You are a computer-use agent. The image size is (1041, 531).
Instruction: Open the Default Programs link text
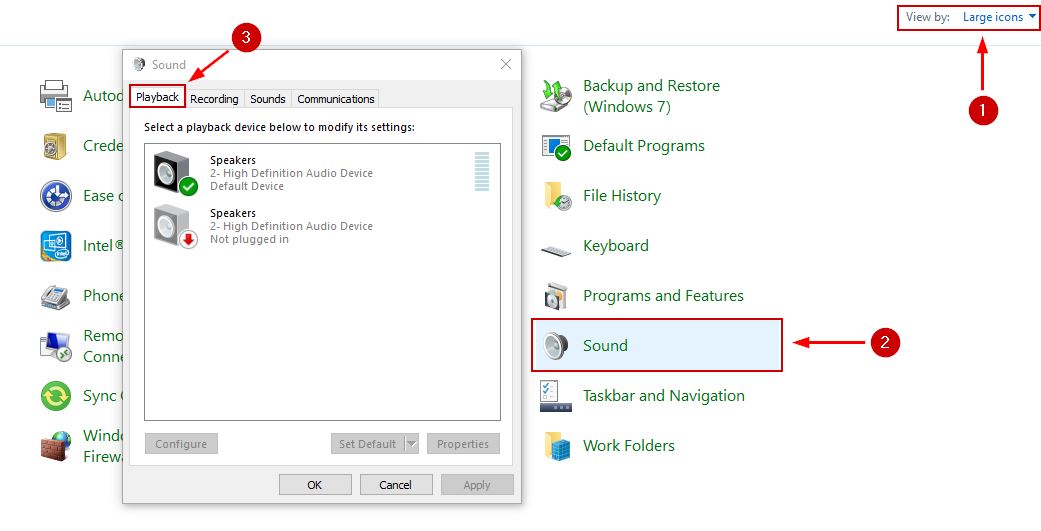pos(644,146)
